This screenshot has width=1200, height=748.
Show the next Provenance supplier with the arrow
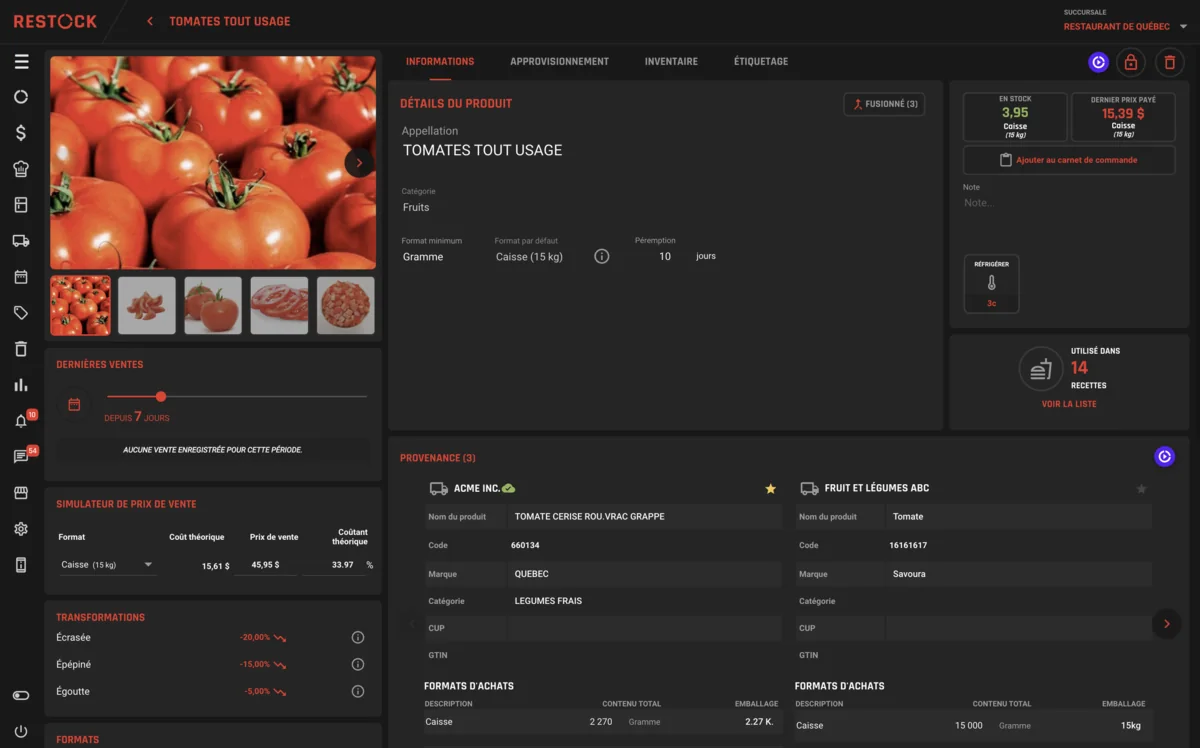pos(1166,624)
